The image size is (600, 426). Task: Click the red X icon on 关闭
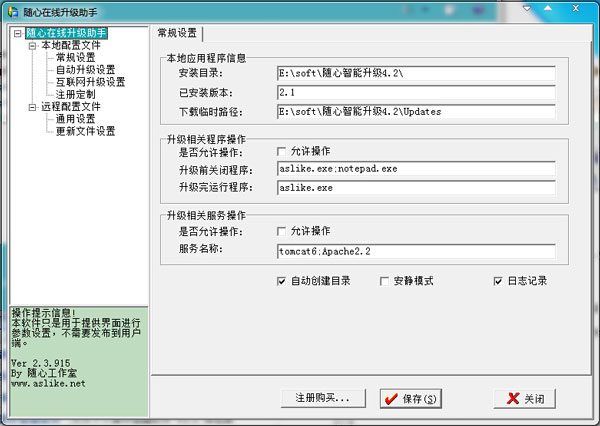515,399
